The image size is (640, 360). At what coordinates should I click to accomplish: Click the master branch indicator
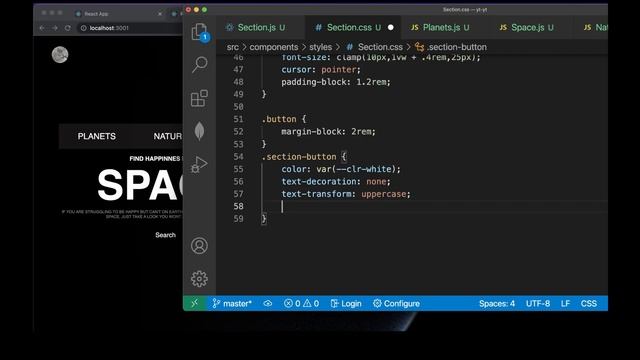click(x=232, y=304)
